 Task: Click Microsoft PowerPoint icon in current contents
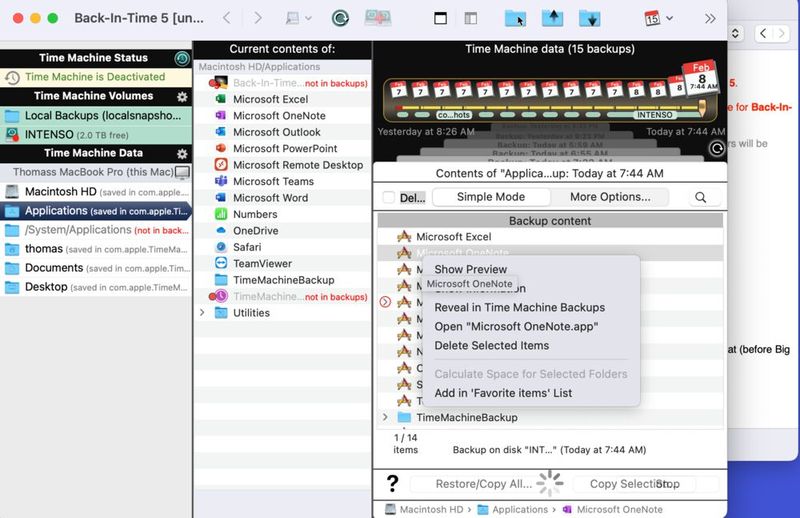point(221,148)
